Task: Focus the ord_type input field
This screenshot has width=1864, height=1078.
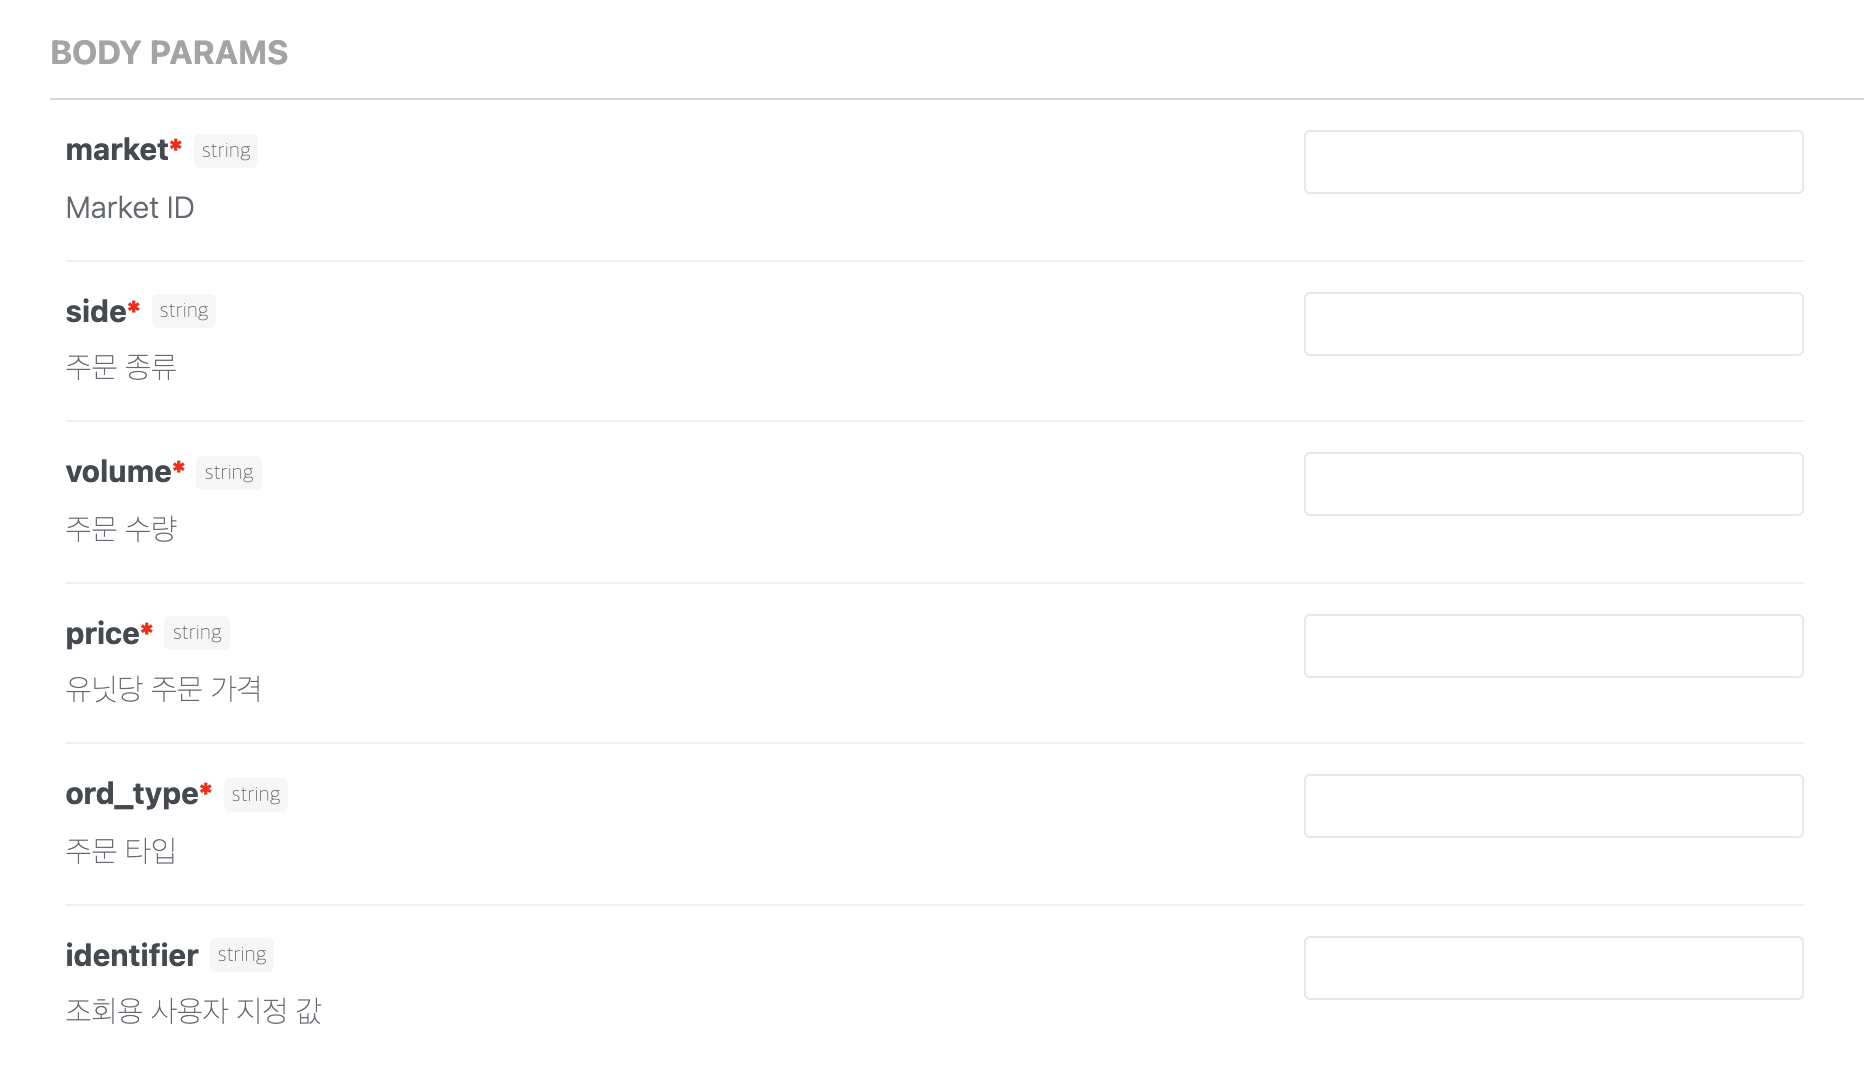Action: tap(1553, 806)
